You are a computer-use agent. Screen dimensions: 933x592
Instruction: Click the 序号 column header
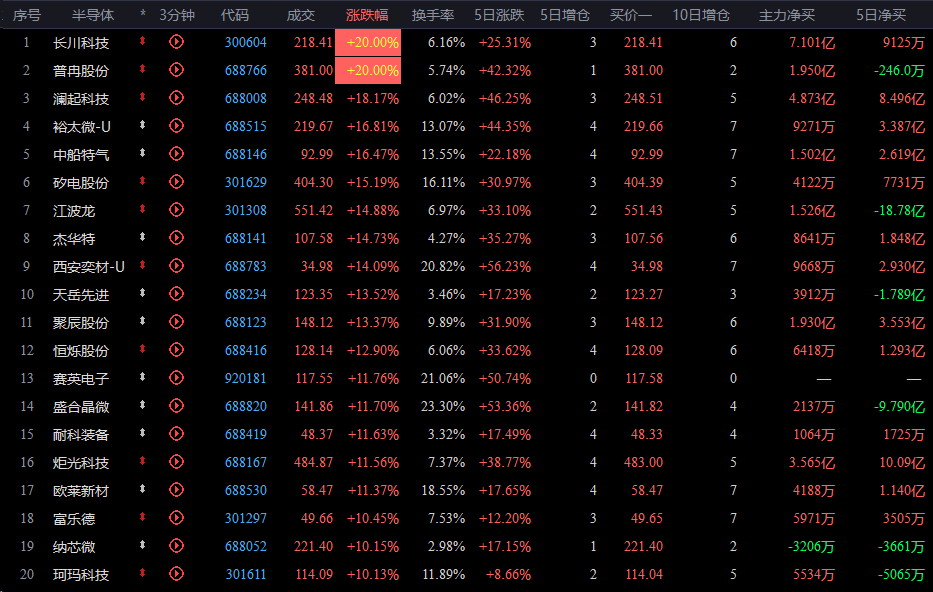[27, 15]
